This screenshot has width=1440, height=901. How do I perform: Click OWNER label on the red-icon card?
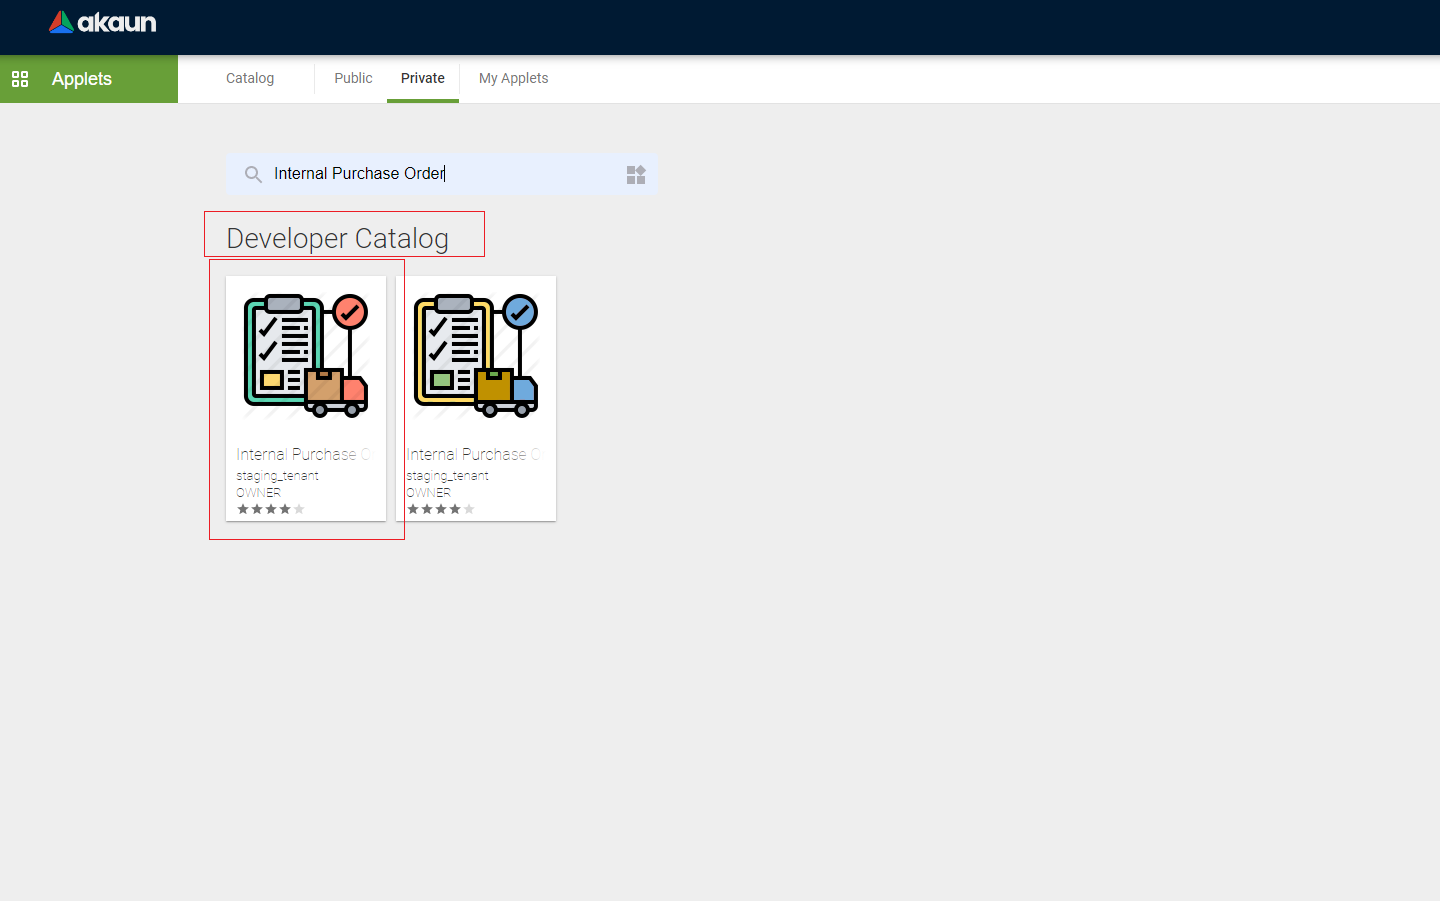259,492
